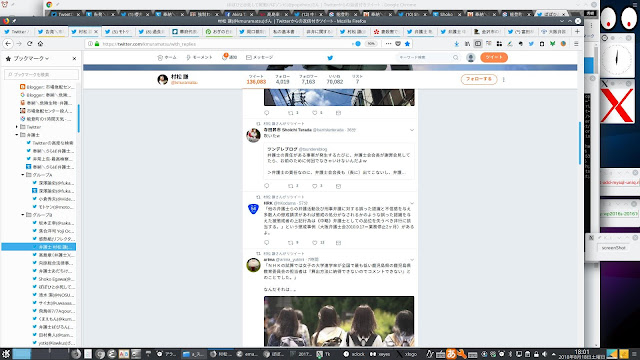Click the orange ツイート button

[x=494, y=58]
